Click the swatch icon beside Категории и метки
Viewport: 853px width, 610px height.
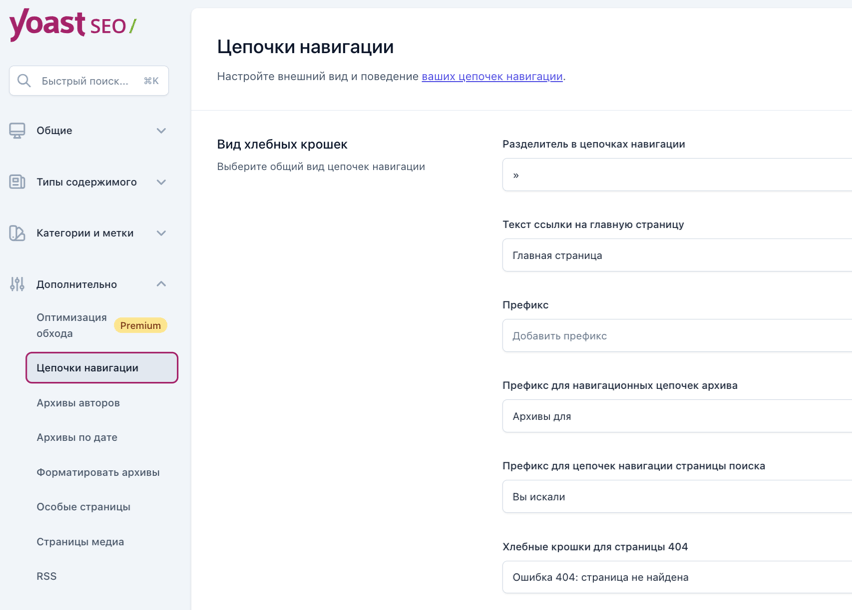click(17, 233)
